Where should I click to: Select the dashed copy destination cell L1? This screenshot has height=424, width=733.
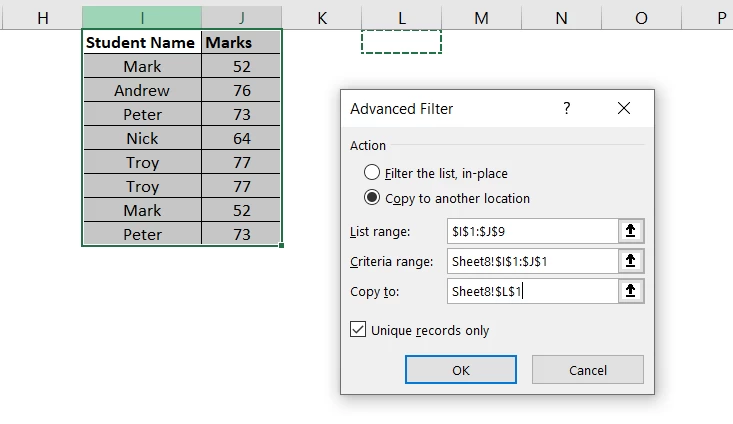[x=402, y=42]
